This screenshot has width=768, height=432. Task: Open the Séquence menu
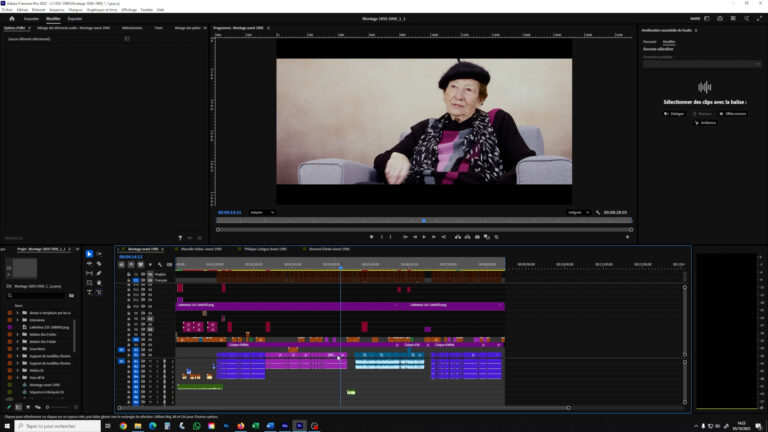point(58,9)
